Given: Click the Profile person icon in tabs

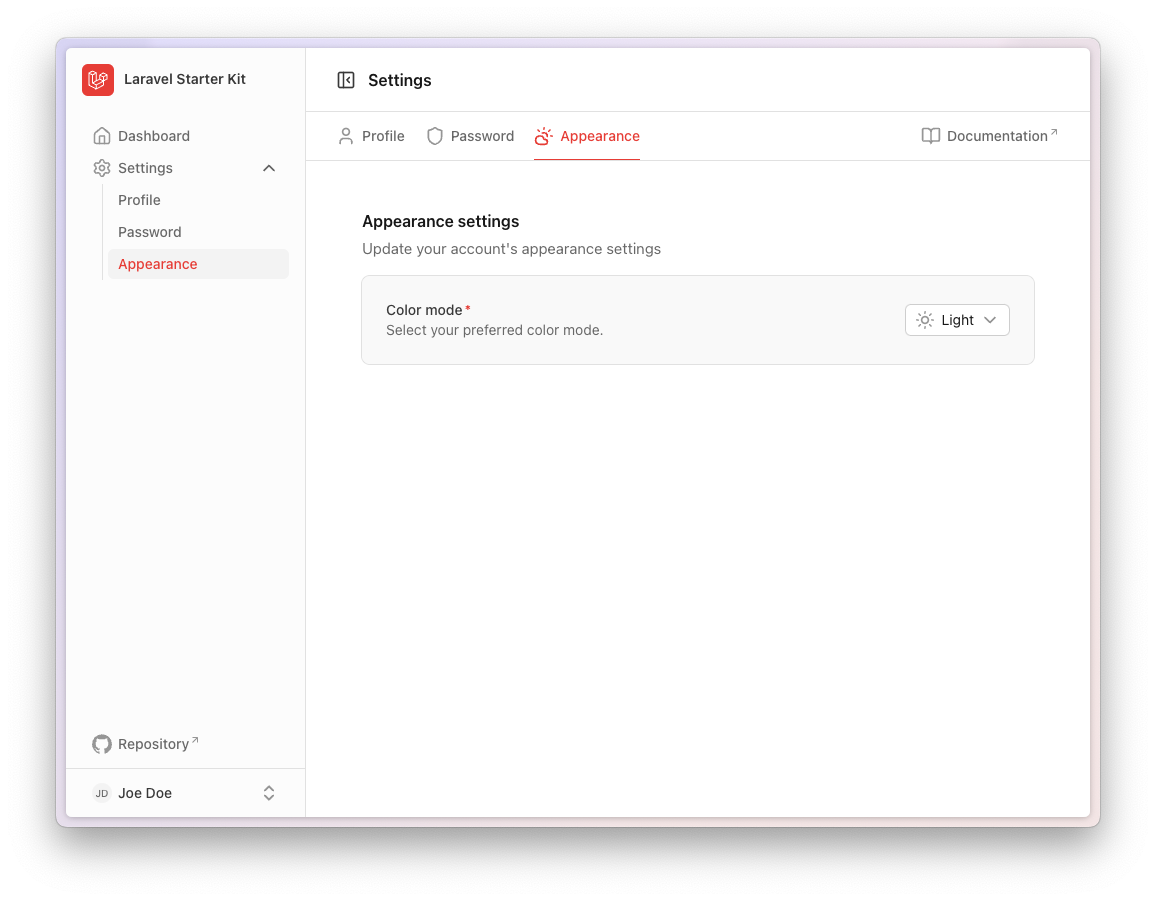Looking at the screenshot, I should 346,136.
